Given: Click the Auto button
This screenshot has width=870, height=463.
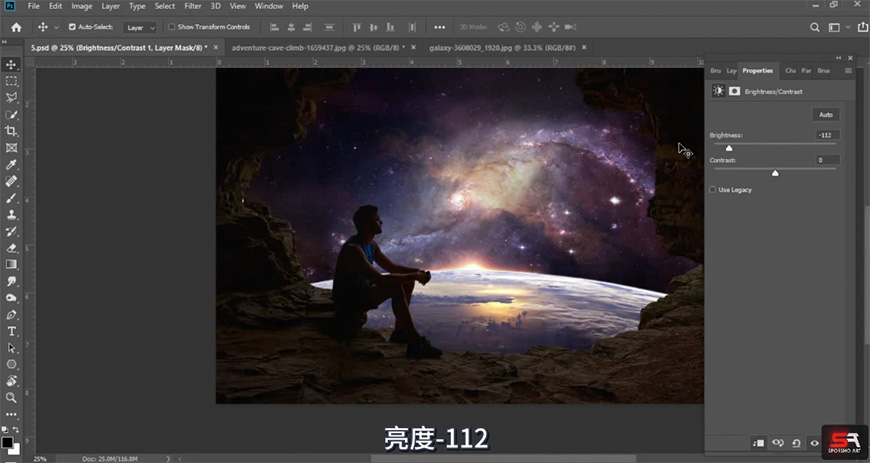Looking at the screenshot, I should coord(826,115).
